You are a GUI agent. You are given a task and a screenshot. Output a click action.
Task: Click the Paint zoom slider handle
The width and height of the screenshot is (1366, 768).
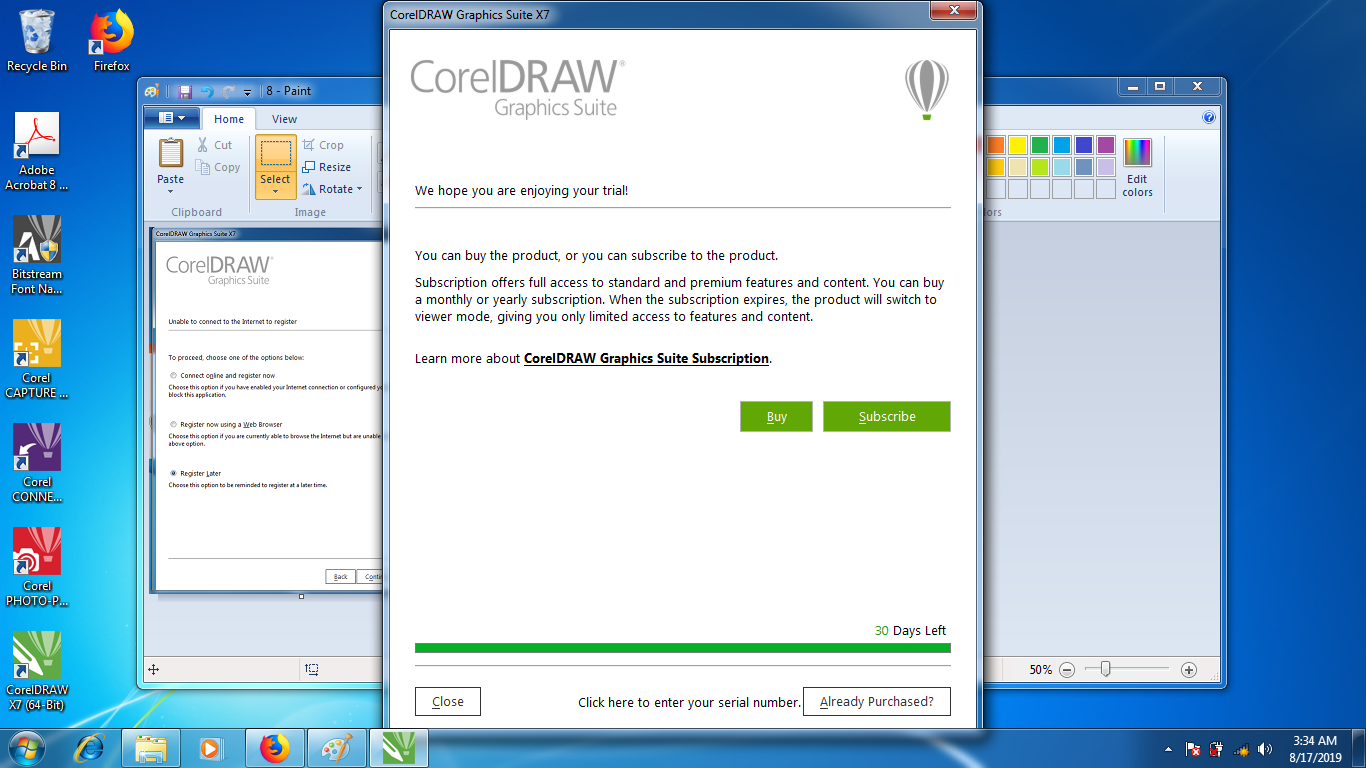coord(1105,669)
